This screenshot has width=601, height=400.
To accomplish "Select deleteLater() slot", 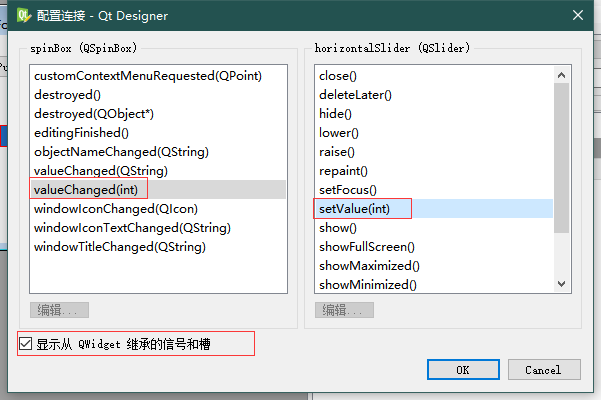I will coord(355,94).
